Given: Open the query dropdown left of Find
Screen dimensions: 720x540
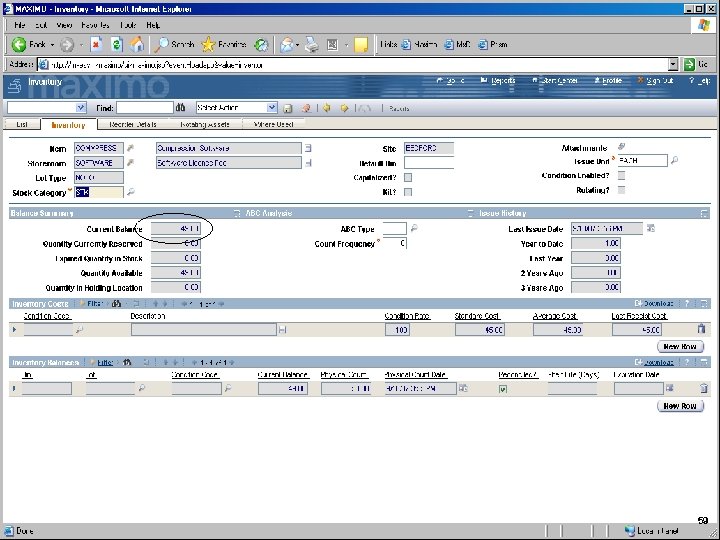Looking at the screenshot, I should tap(80, 107).
